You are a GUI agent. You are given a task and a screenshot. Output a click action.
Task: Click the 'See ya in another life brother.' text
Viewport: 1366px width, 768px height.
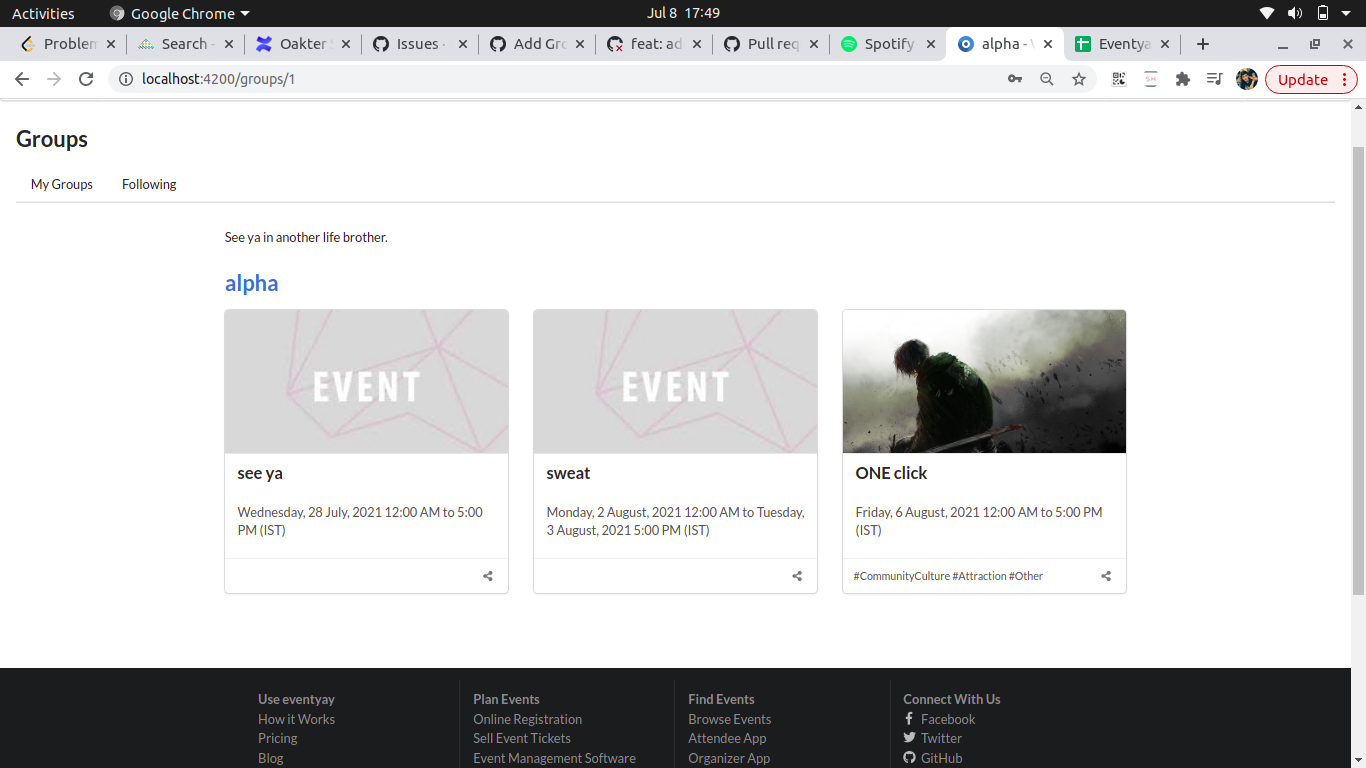(x=306, y=238)
